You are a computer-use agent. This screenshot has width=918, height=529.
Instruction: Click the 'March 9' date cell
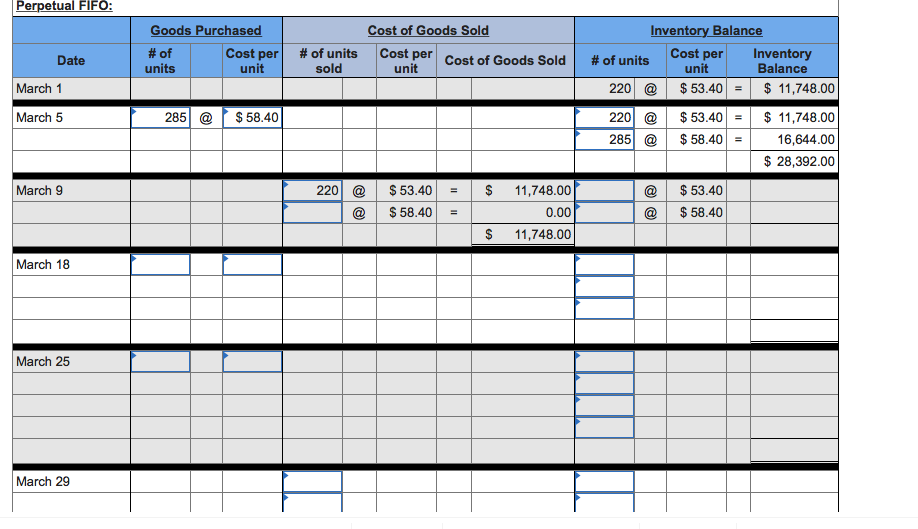[x=71, y=191]
